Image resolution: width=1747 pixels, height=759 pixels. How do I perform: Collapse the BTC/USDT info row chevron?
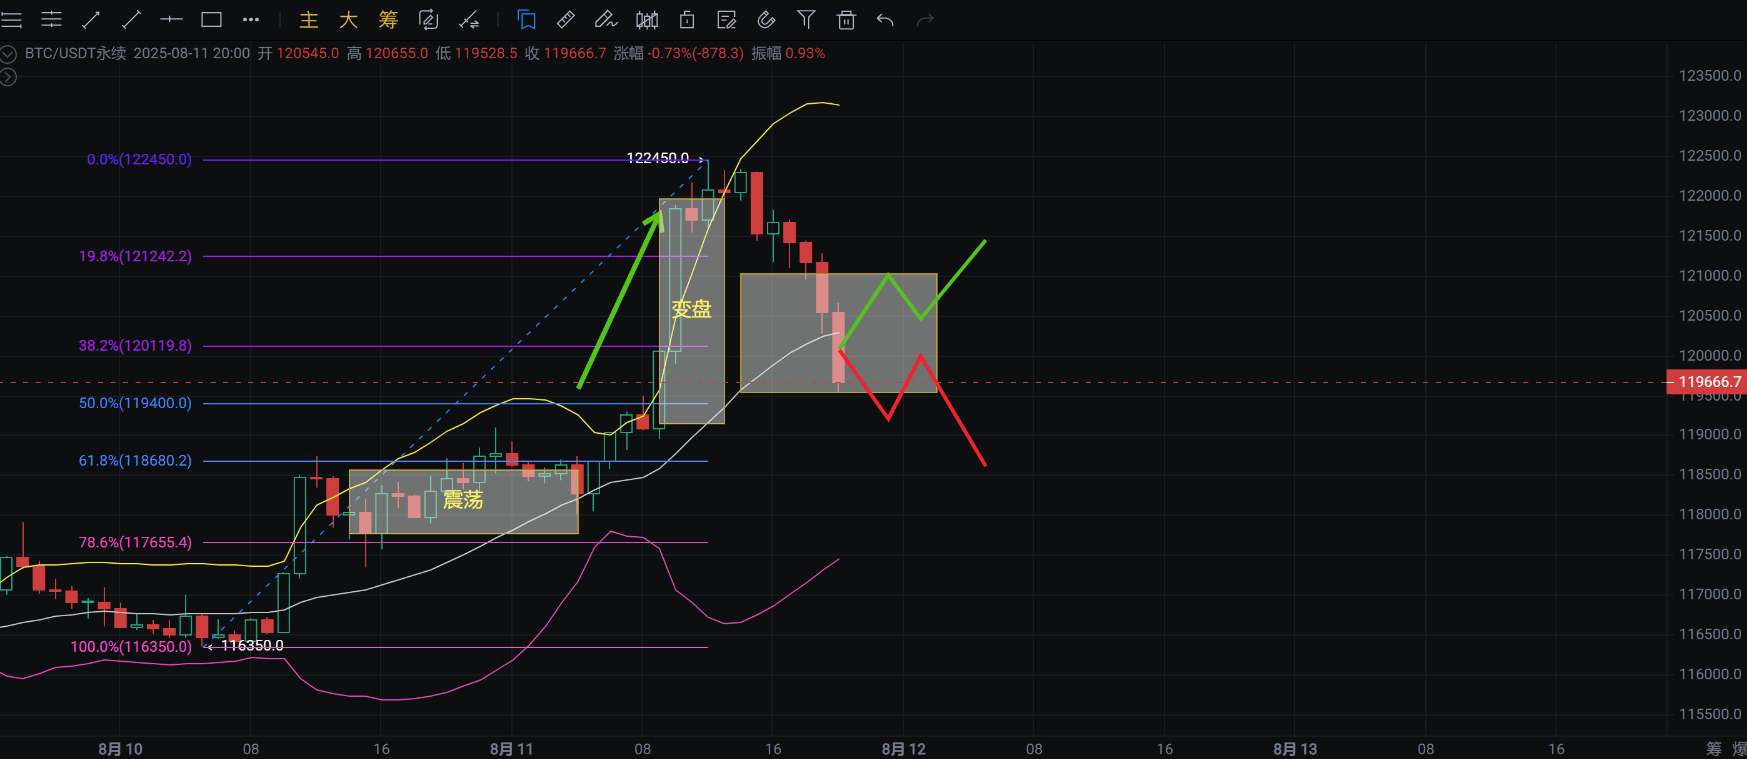pyautogui.click(x=8, y=54)
